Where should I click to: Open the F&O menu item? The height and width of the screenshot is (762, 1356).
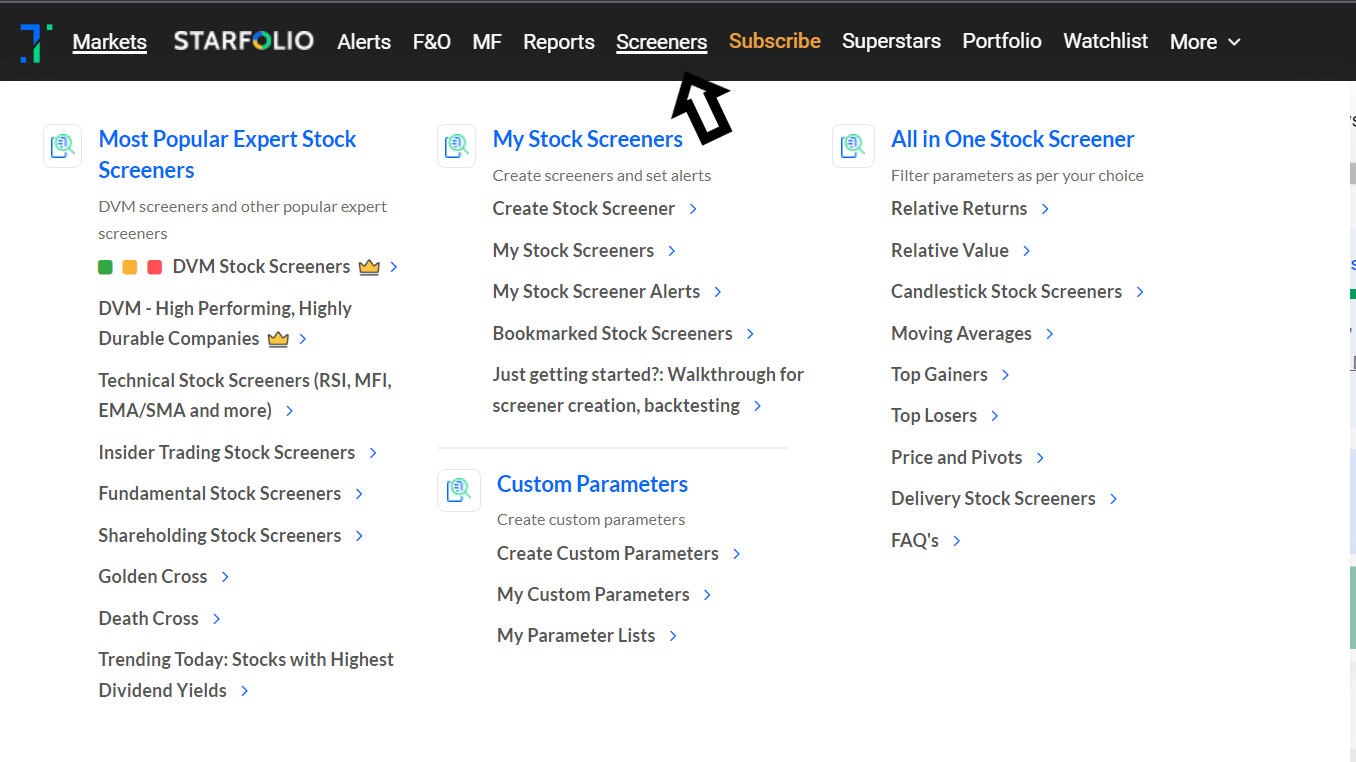tap(432, 42)
